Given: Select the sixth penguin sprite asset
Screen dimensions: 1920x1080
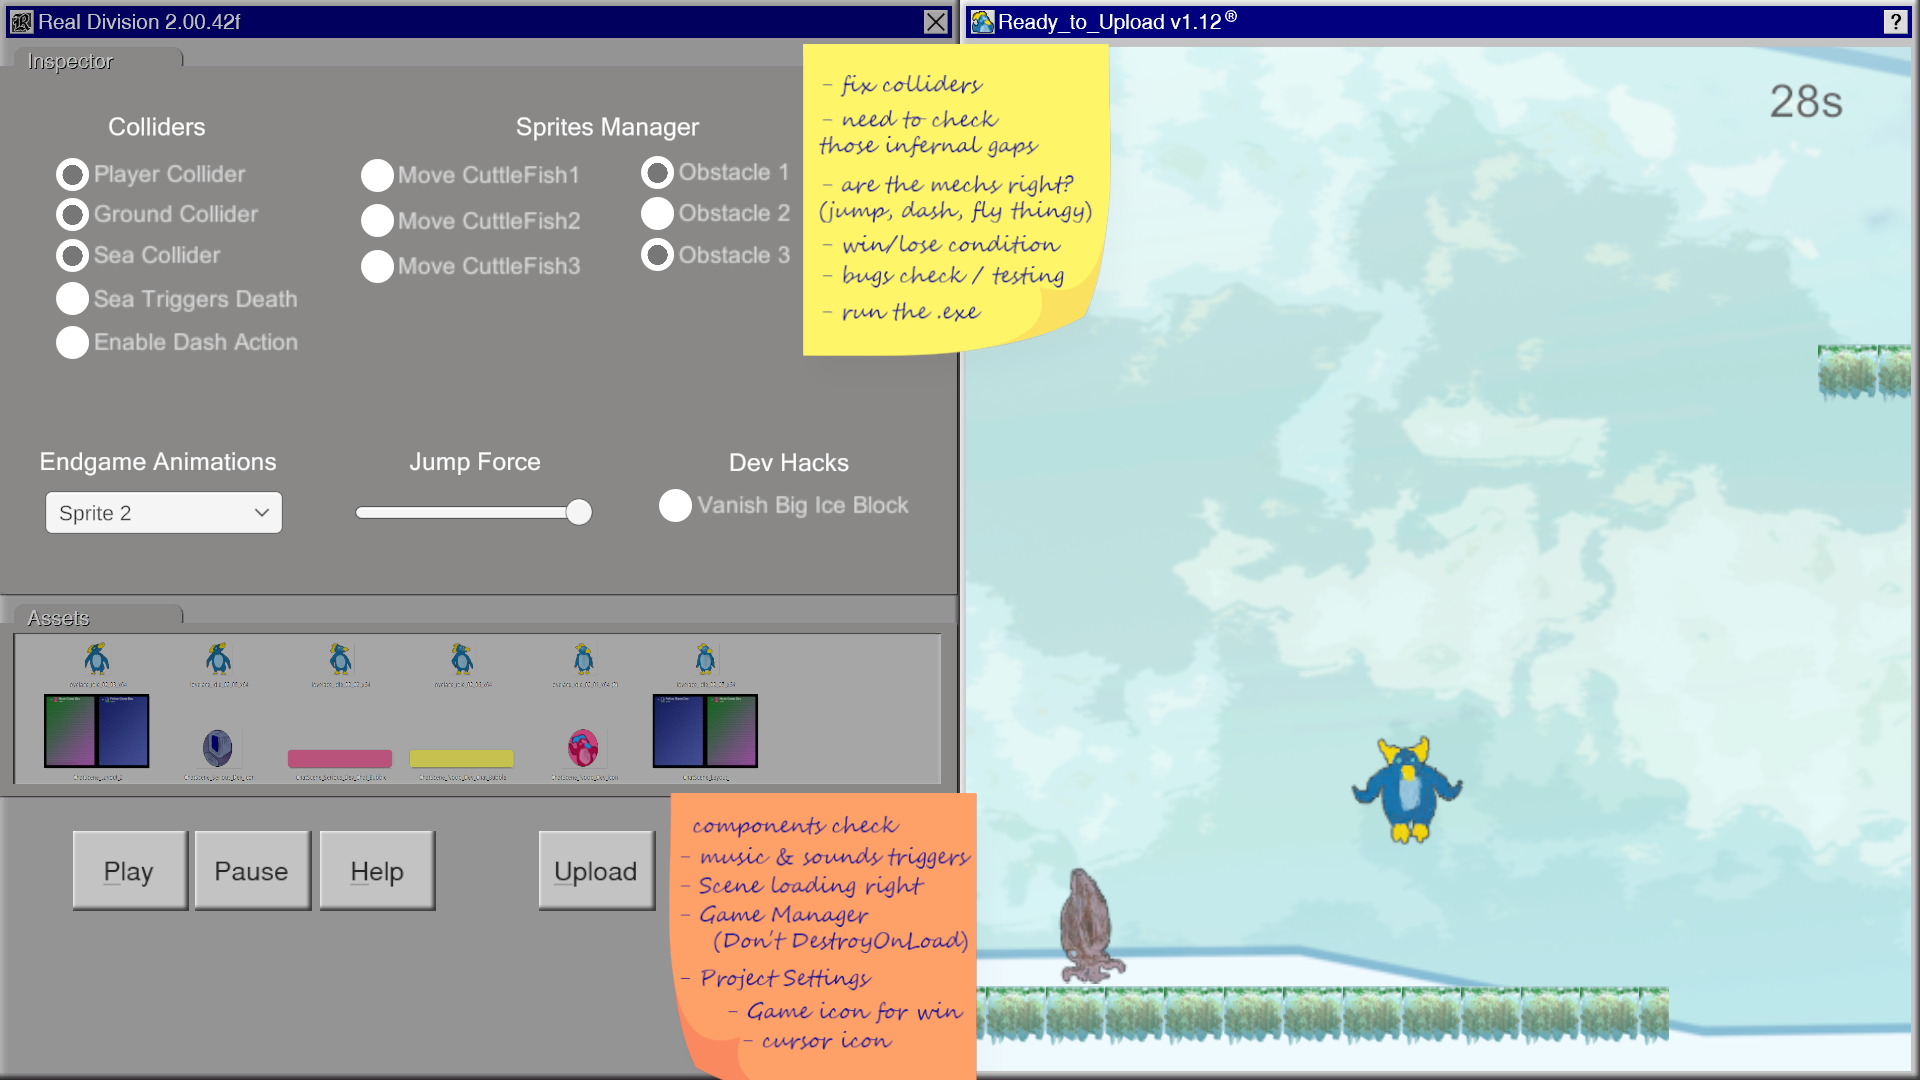Looking at the screenshot, I should click(705, 660).
